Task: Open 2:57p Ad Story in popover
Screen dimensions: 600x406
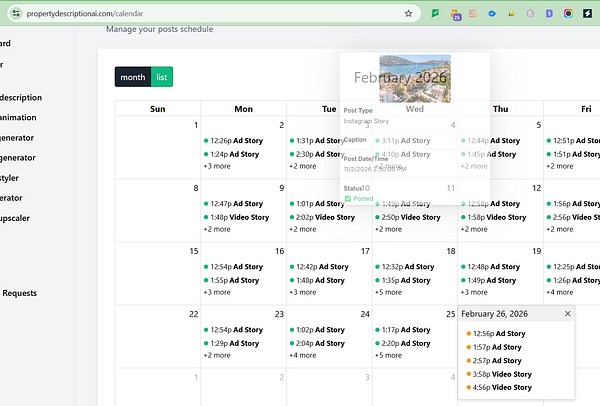Action: 494,360
